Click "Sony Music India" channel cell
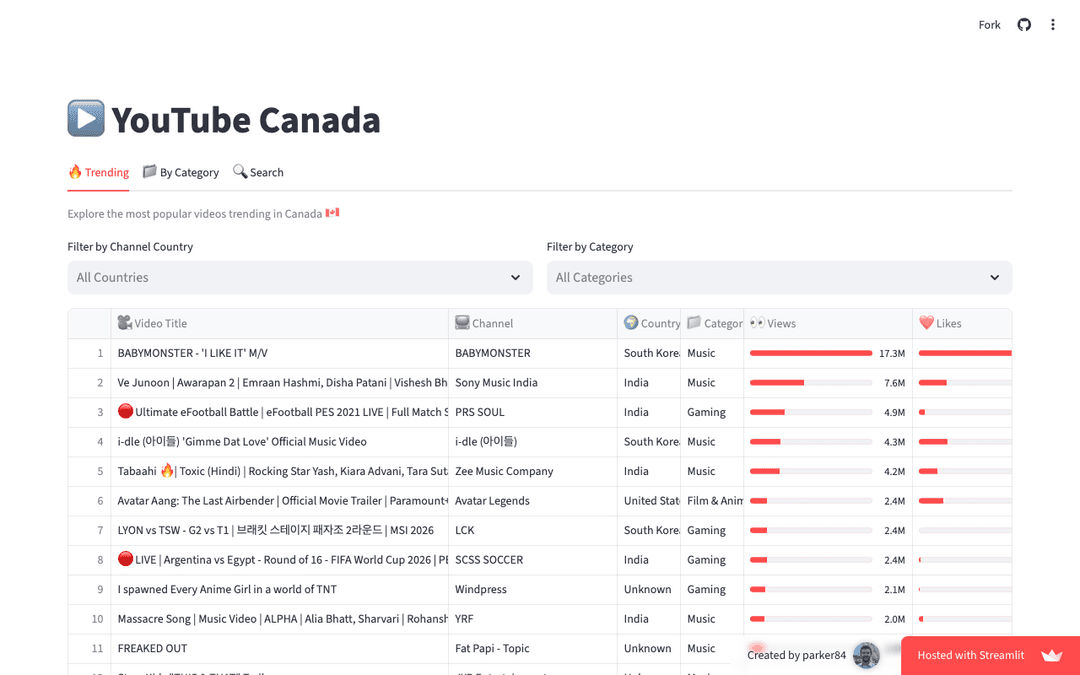 [532, 382]
